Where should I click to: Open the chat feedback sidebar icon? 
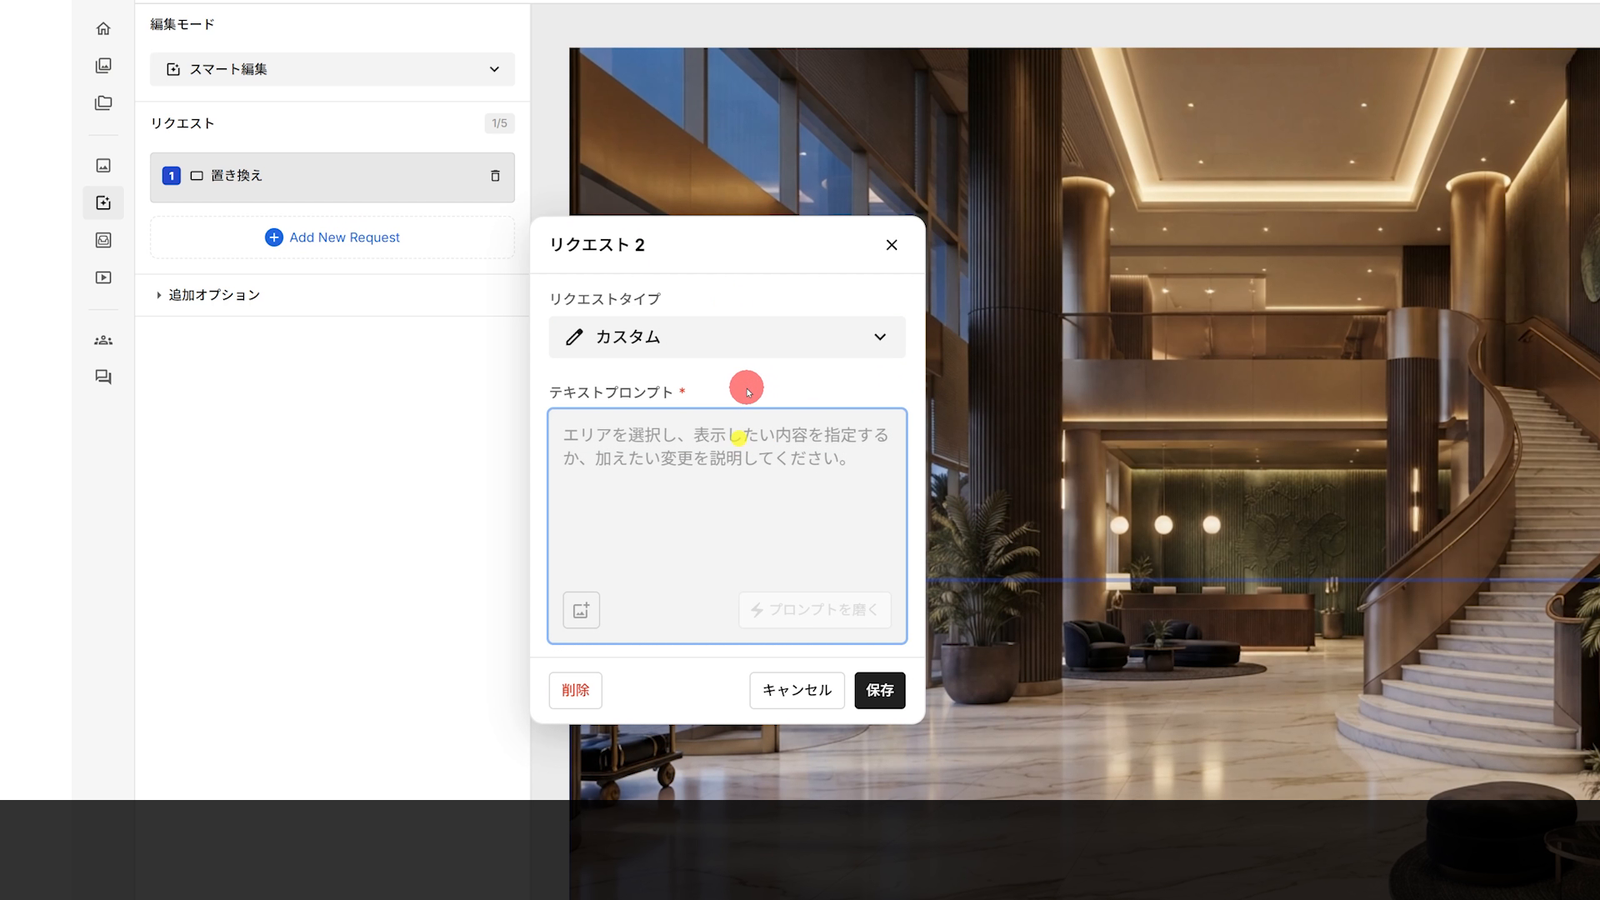103,377
